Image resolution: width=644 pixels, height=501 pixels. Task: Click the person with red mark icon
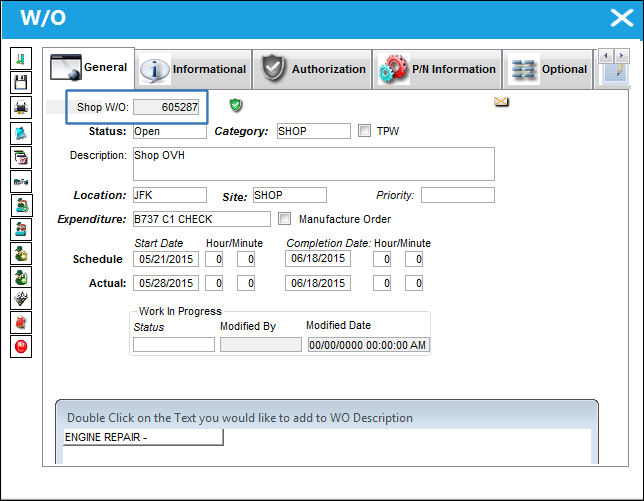[21, 230]
